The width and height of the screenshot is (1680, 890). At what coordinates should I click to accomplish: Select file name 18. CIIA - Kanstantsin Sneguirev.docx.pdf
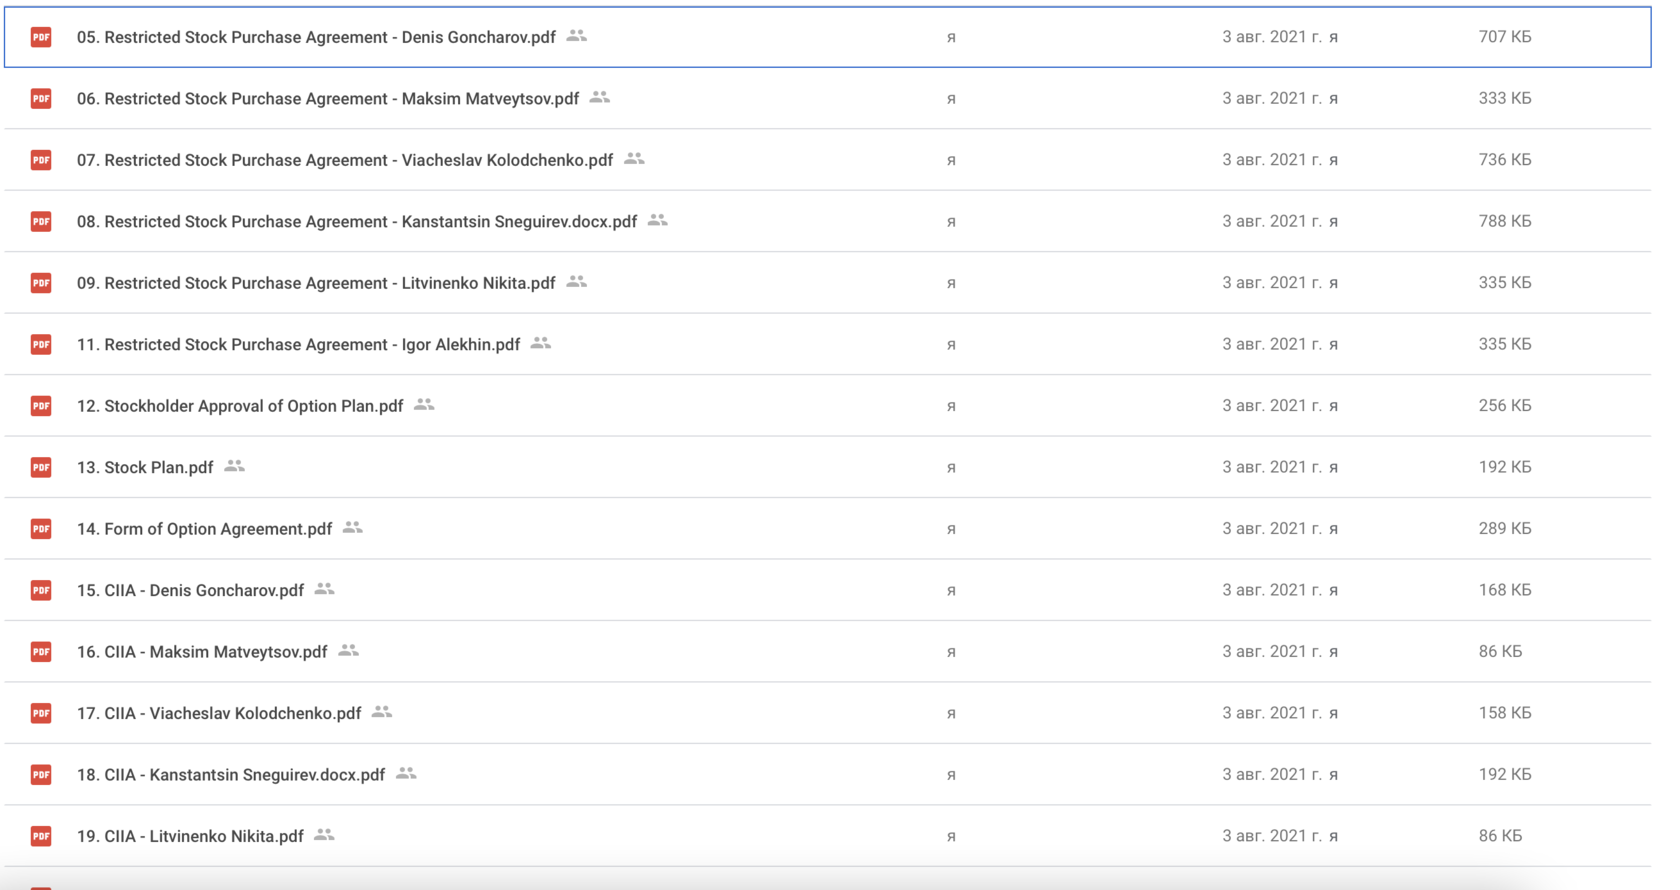tap(231, 775)
